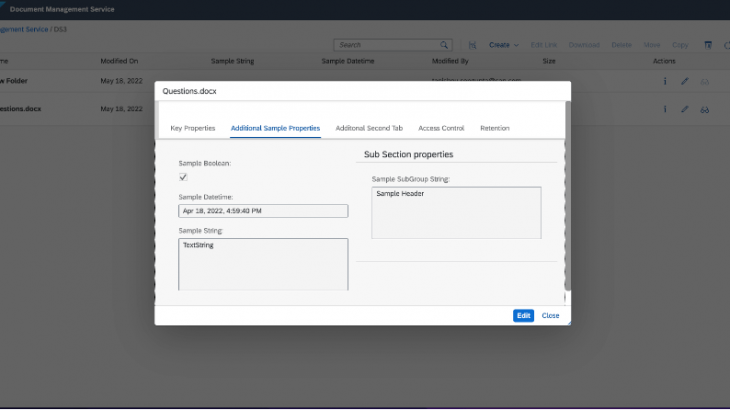The width and height of the screenshot is (730, 410).
Task: Toggle the Sample Boolean checkbox
Action: tap(183, 177)
